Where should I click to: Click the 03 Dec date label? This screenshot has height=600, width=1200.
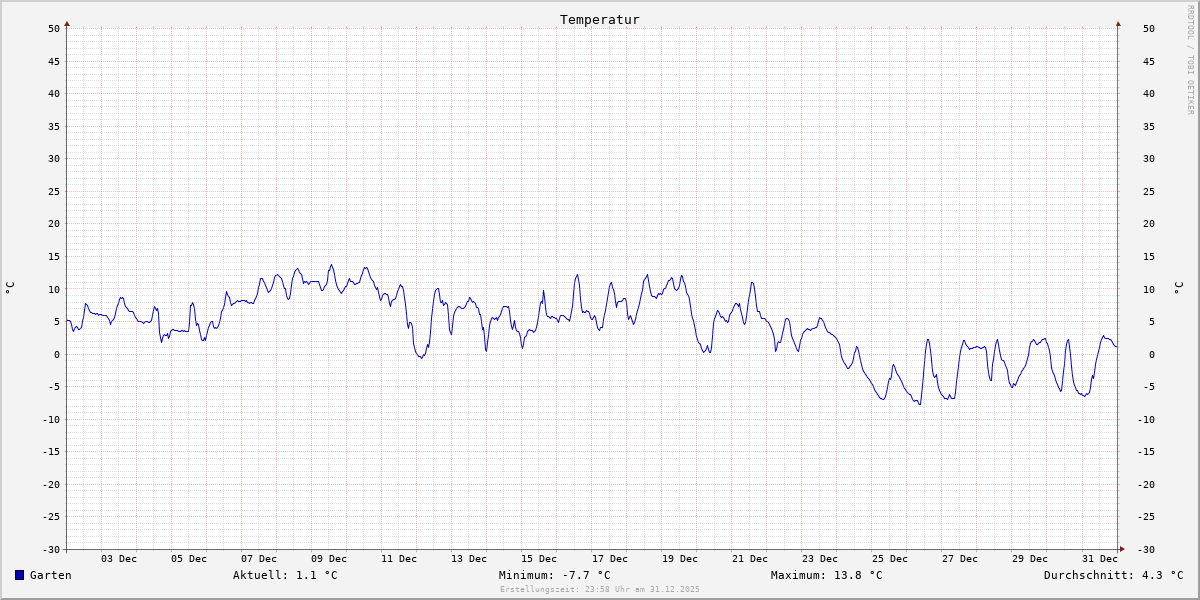tap(119, 559)
